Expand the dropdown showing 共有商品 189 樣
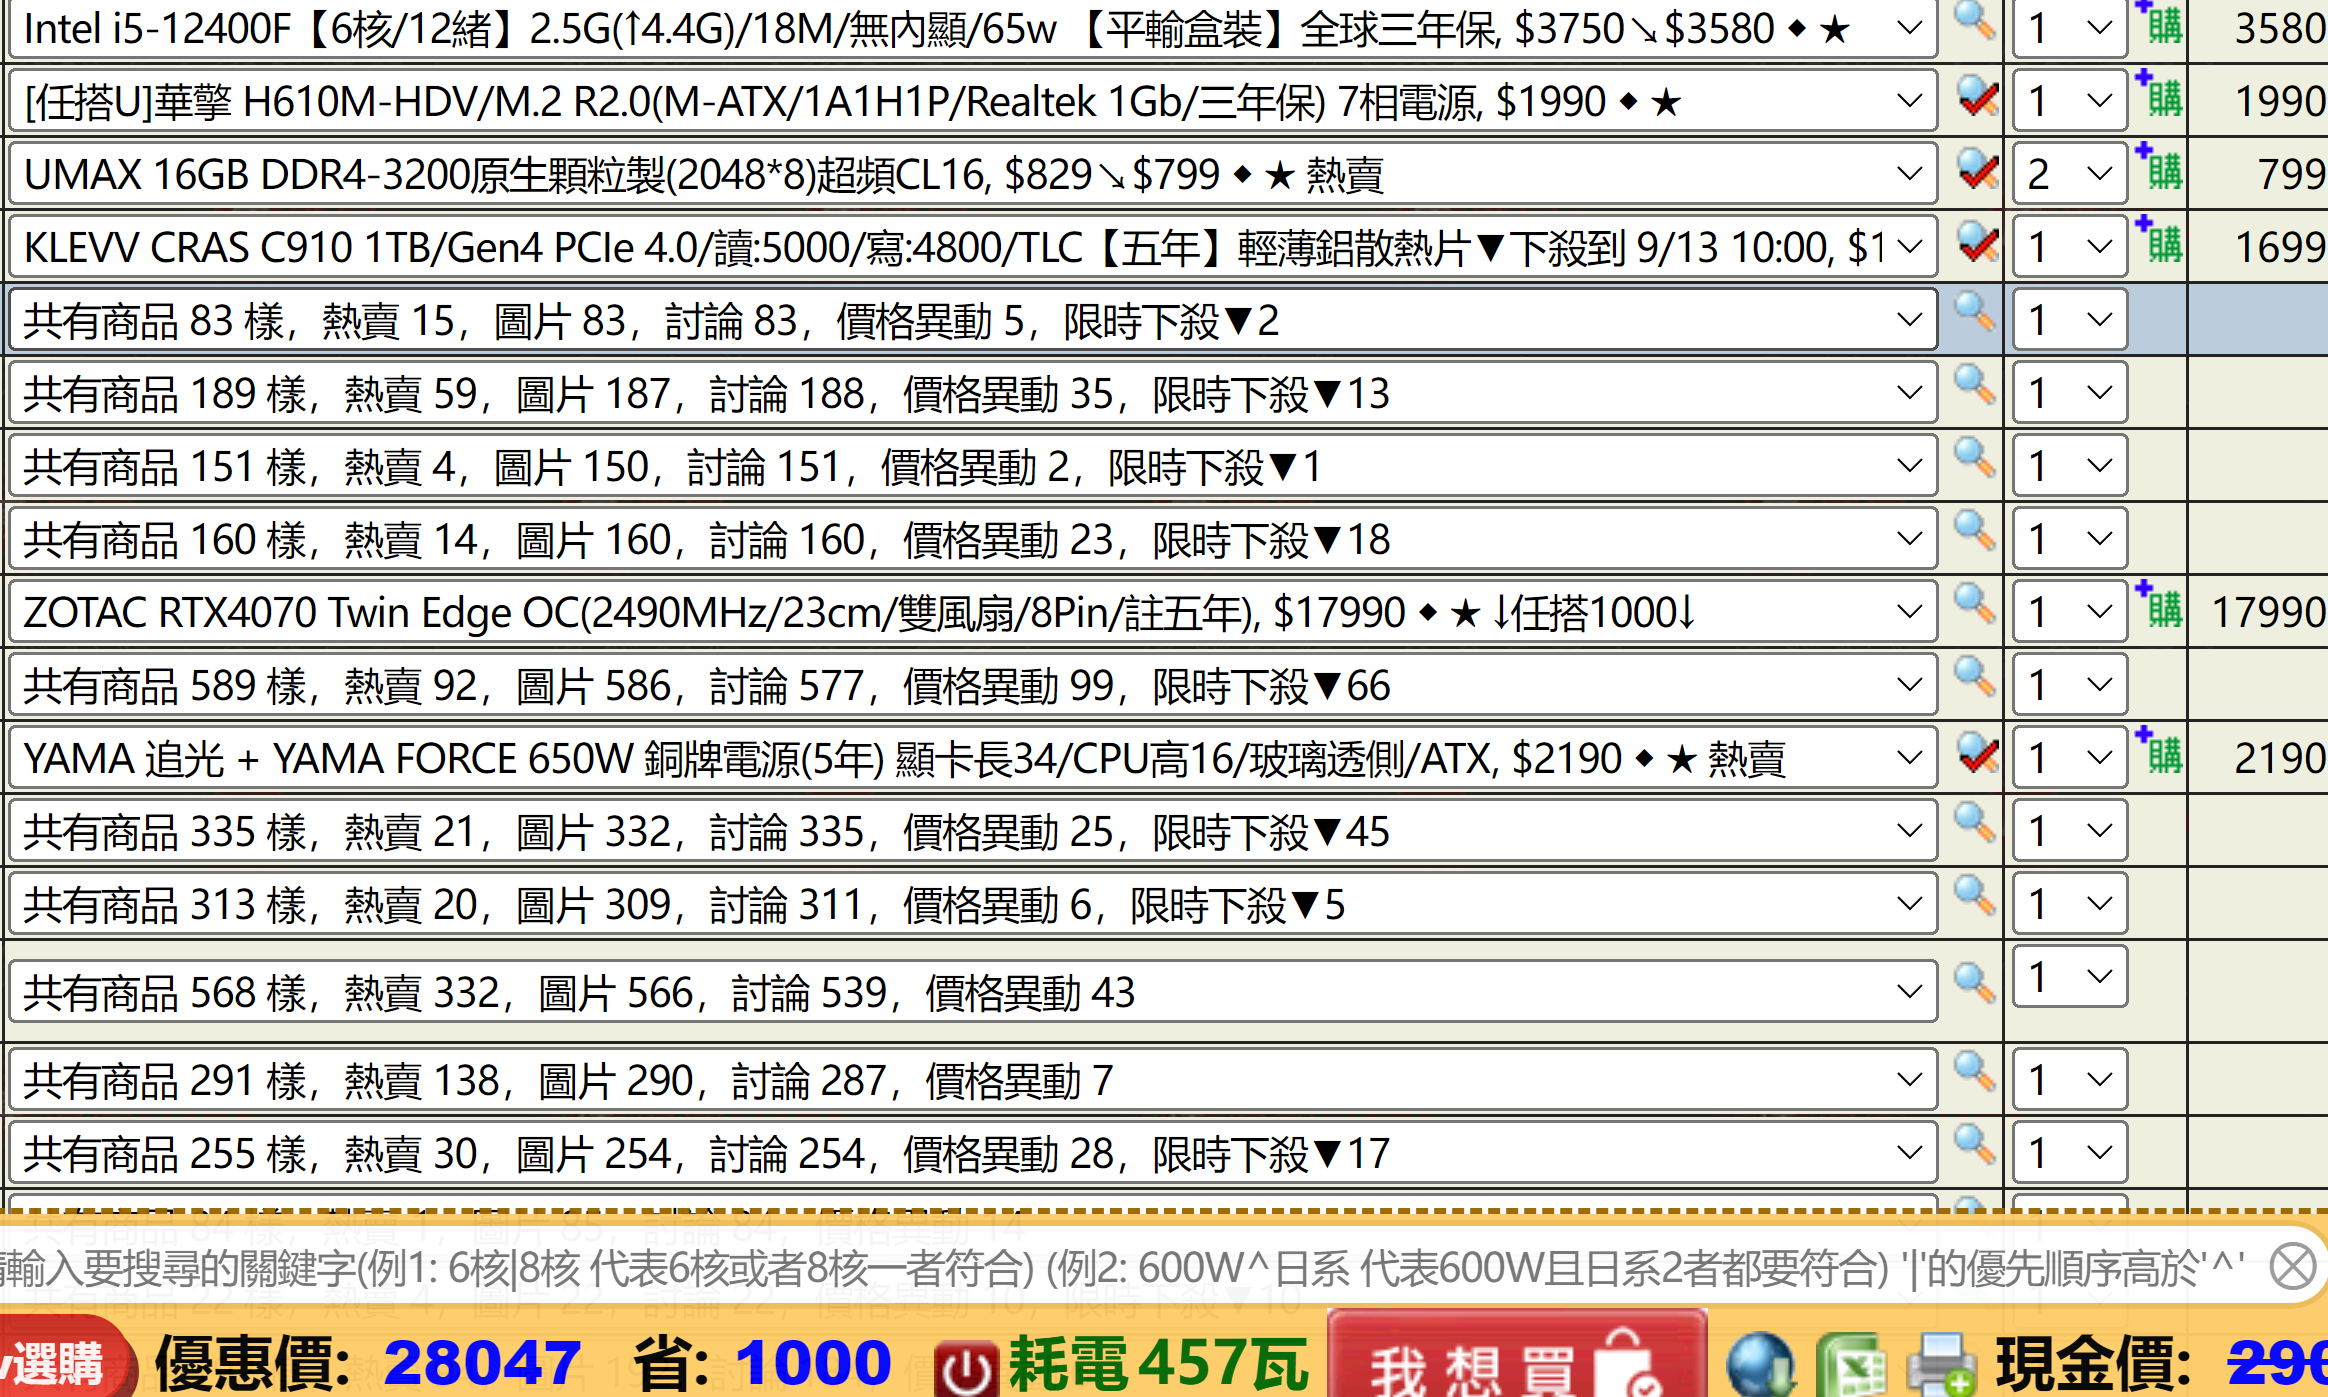The height and width of the screenshot is (1397, 2328). click(972, 393)
